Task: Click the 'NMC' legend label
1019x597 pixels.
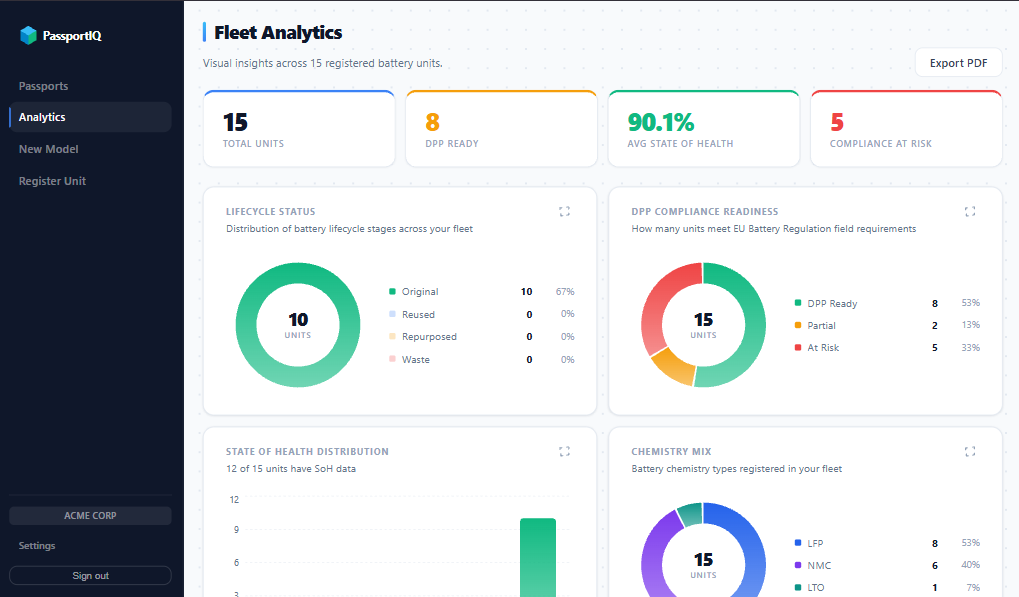Action: point(819,565)
